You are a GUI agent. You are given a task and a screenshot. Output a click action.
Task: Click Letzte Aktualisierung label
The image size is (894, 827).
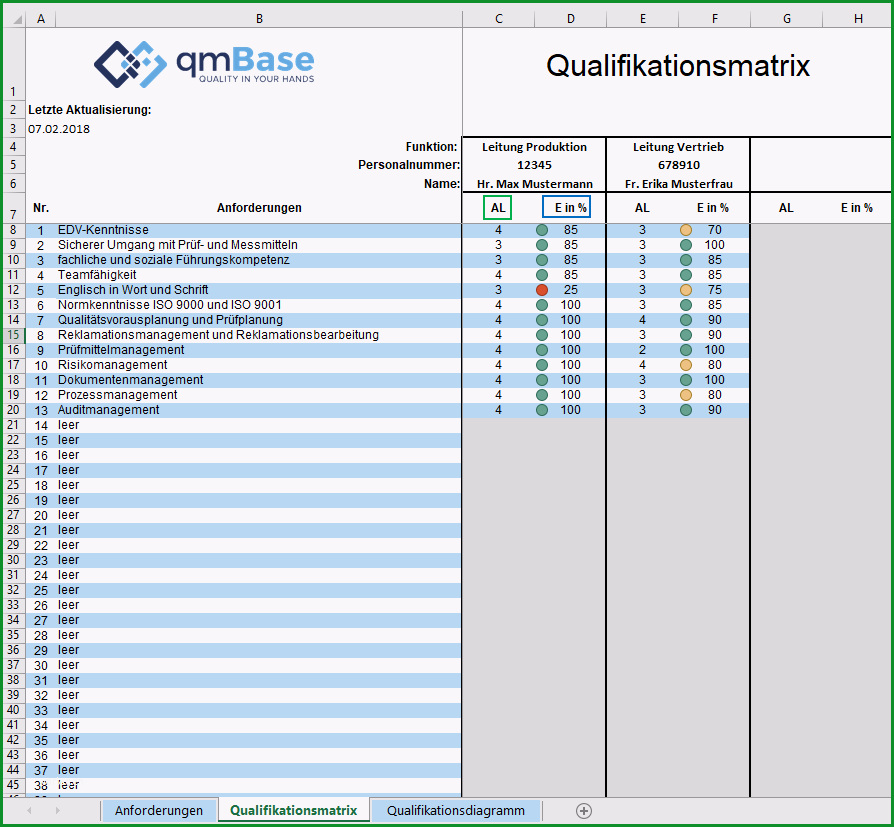point(90,110)
